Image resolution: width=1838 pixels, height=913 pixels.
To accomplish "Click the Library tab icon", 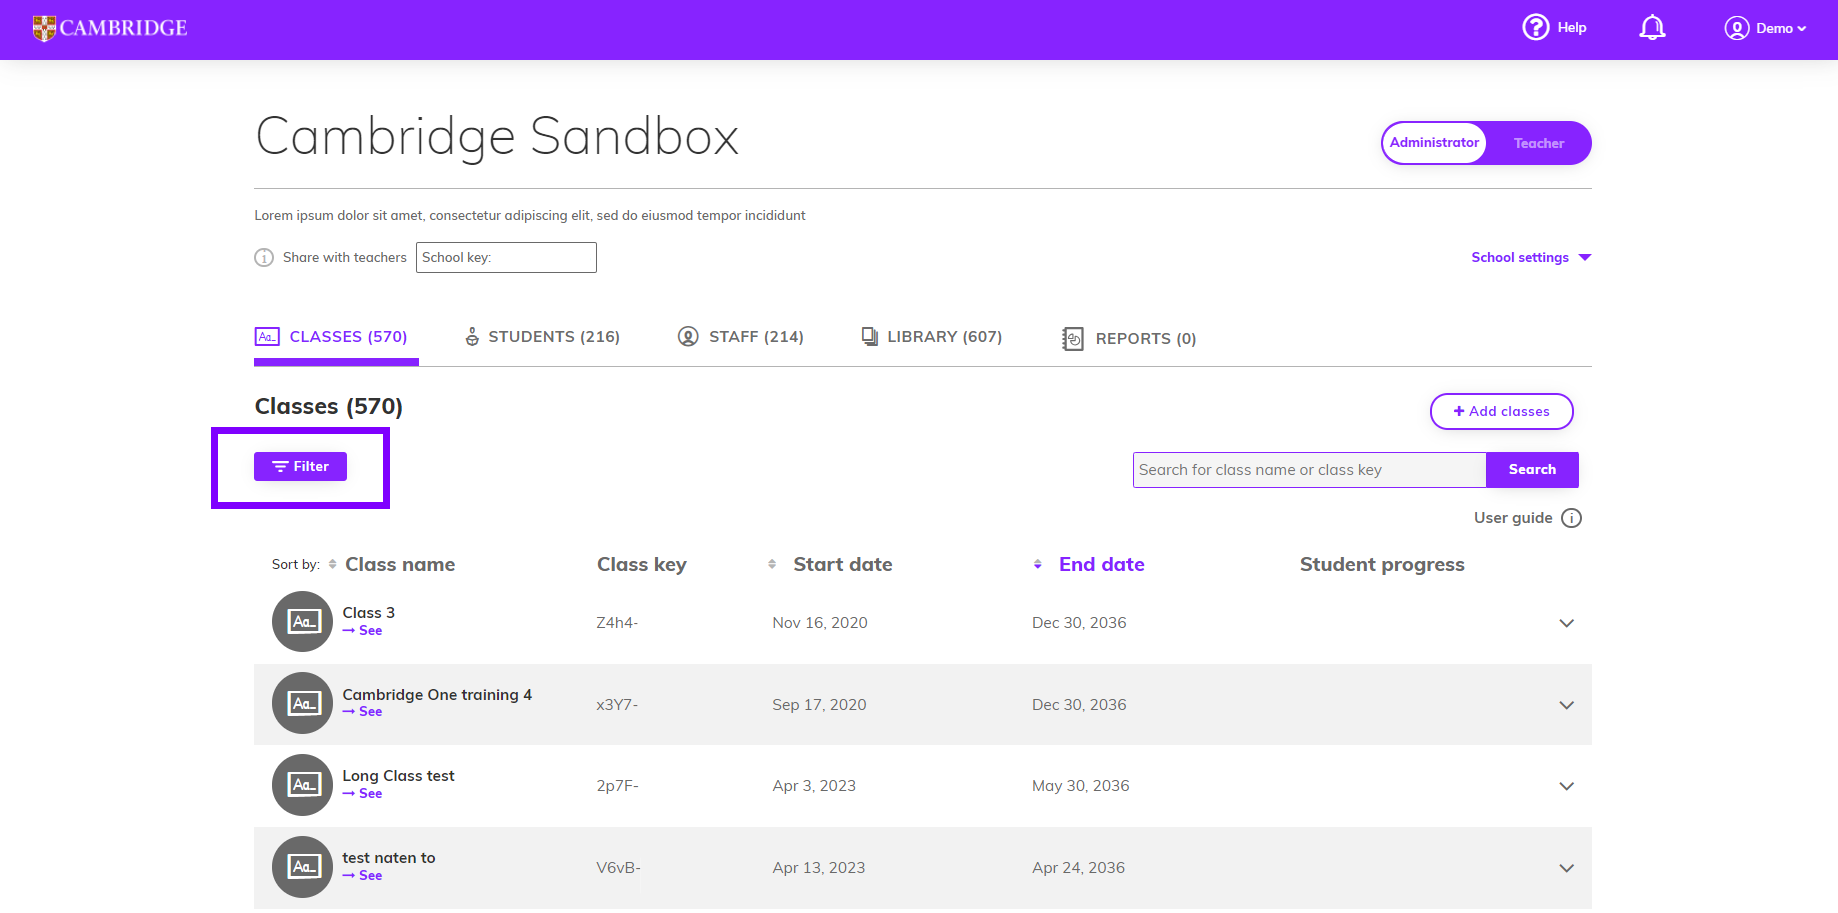I will [870, 336].
